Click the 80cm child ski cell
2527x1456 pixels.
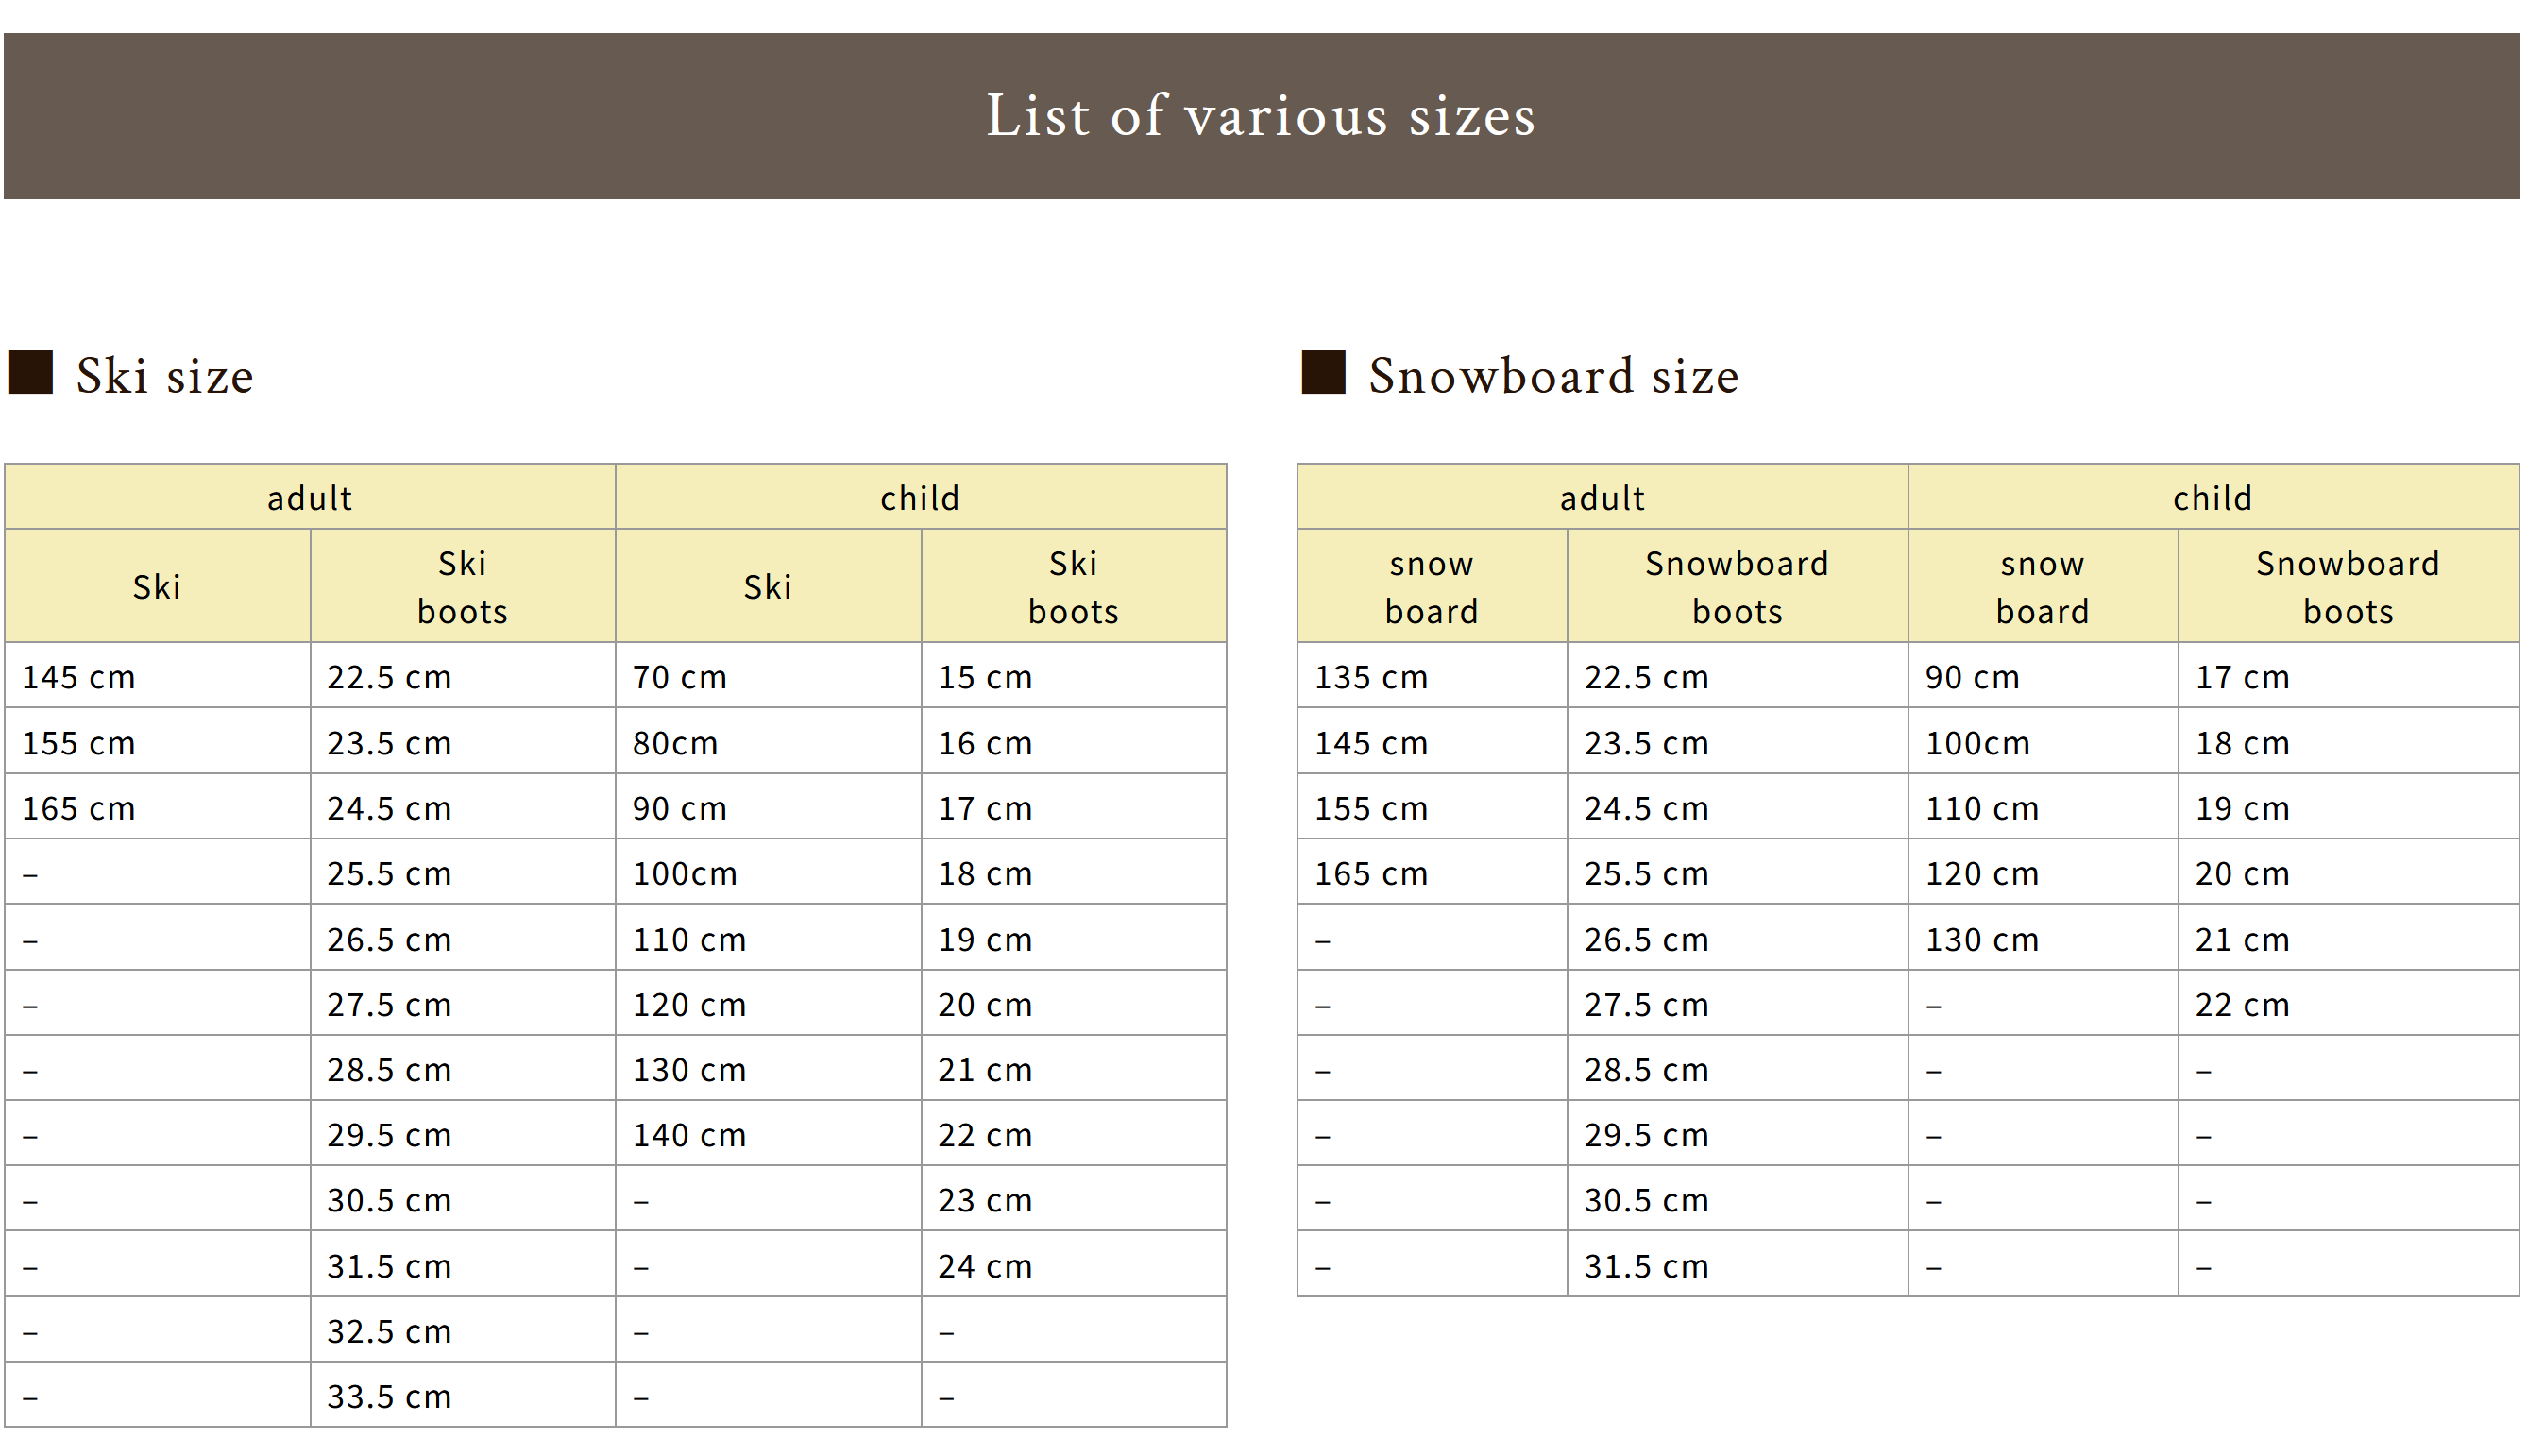[x=675, y=743]
